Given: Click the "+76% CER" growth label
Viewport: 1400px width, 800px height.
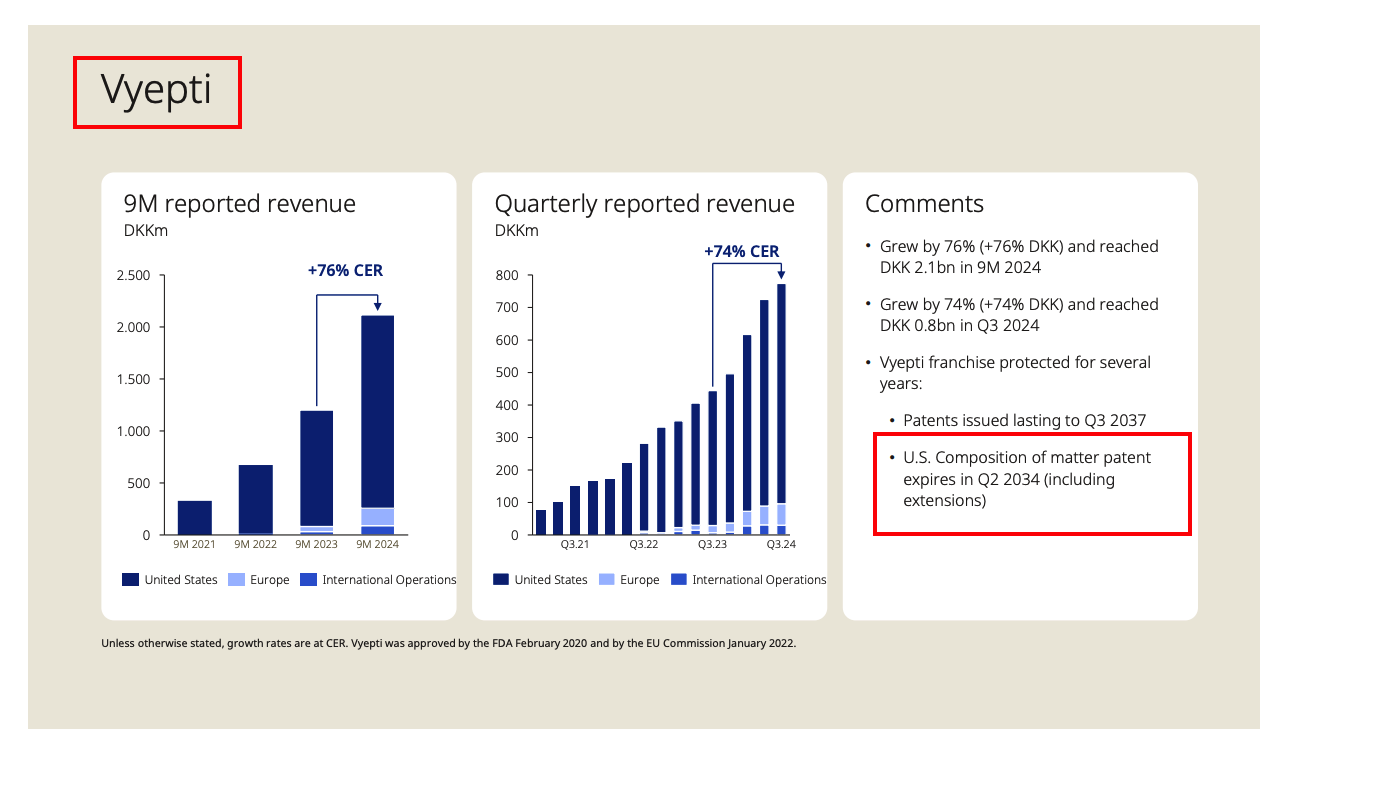Looking at the screenshot, I should [345, 271].
